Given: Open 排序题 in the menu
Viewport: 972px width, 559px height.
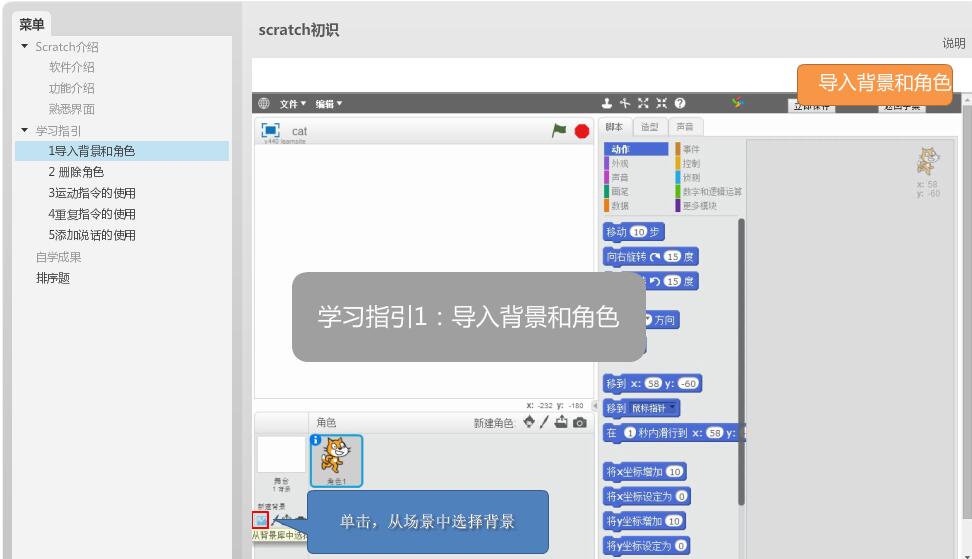Looking at the screenshot, I should coord(53,278).
